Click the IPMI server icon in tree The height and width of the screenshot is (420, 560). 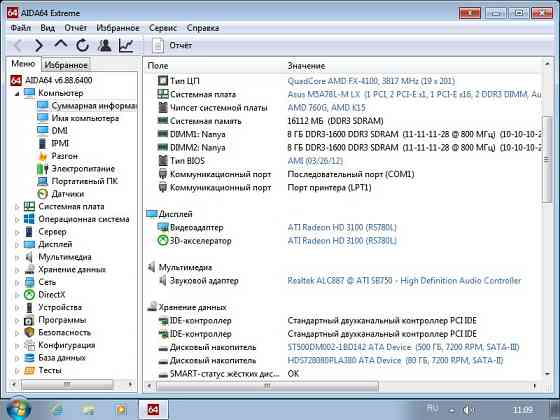pyautogui.click(x=42, y=143)
